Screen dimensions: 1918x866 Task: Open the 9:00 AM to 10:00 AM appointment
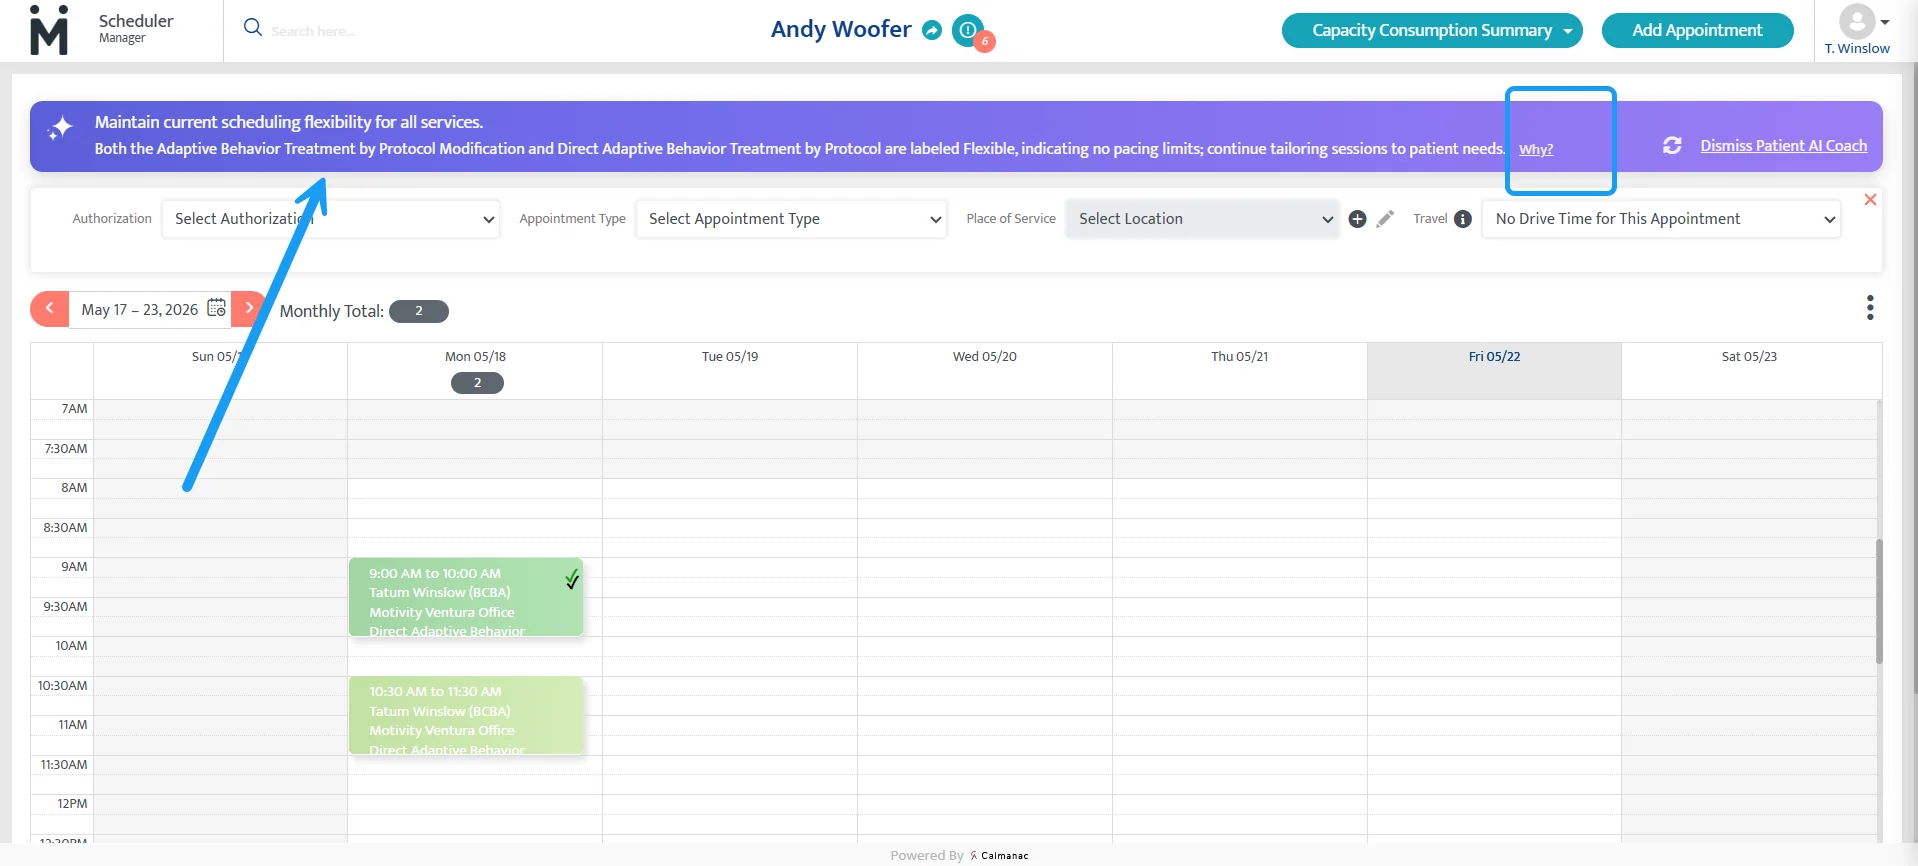465,597
